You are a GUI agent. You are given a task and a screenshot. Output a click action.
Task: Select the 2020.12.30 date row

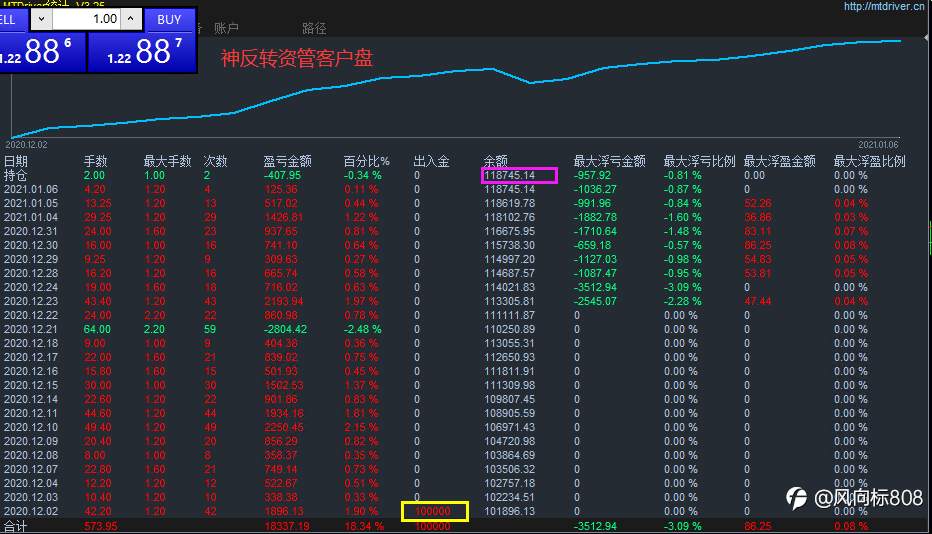click(31, 246)
